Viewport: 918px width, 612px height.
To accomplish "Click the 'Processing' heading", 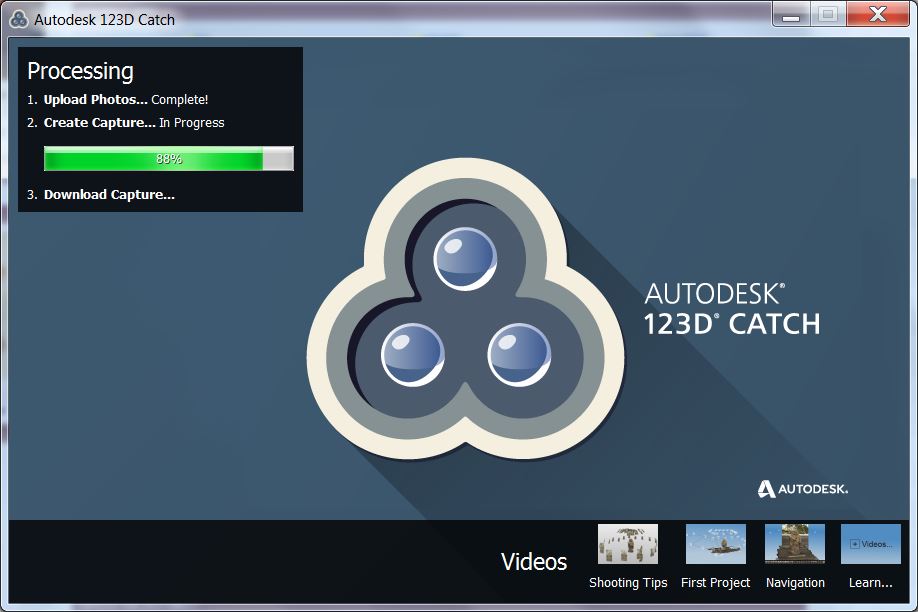I will pyautogui.click(x=80, y=71).
